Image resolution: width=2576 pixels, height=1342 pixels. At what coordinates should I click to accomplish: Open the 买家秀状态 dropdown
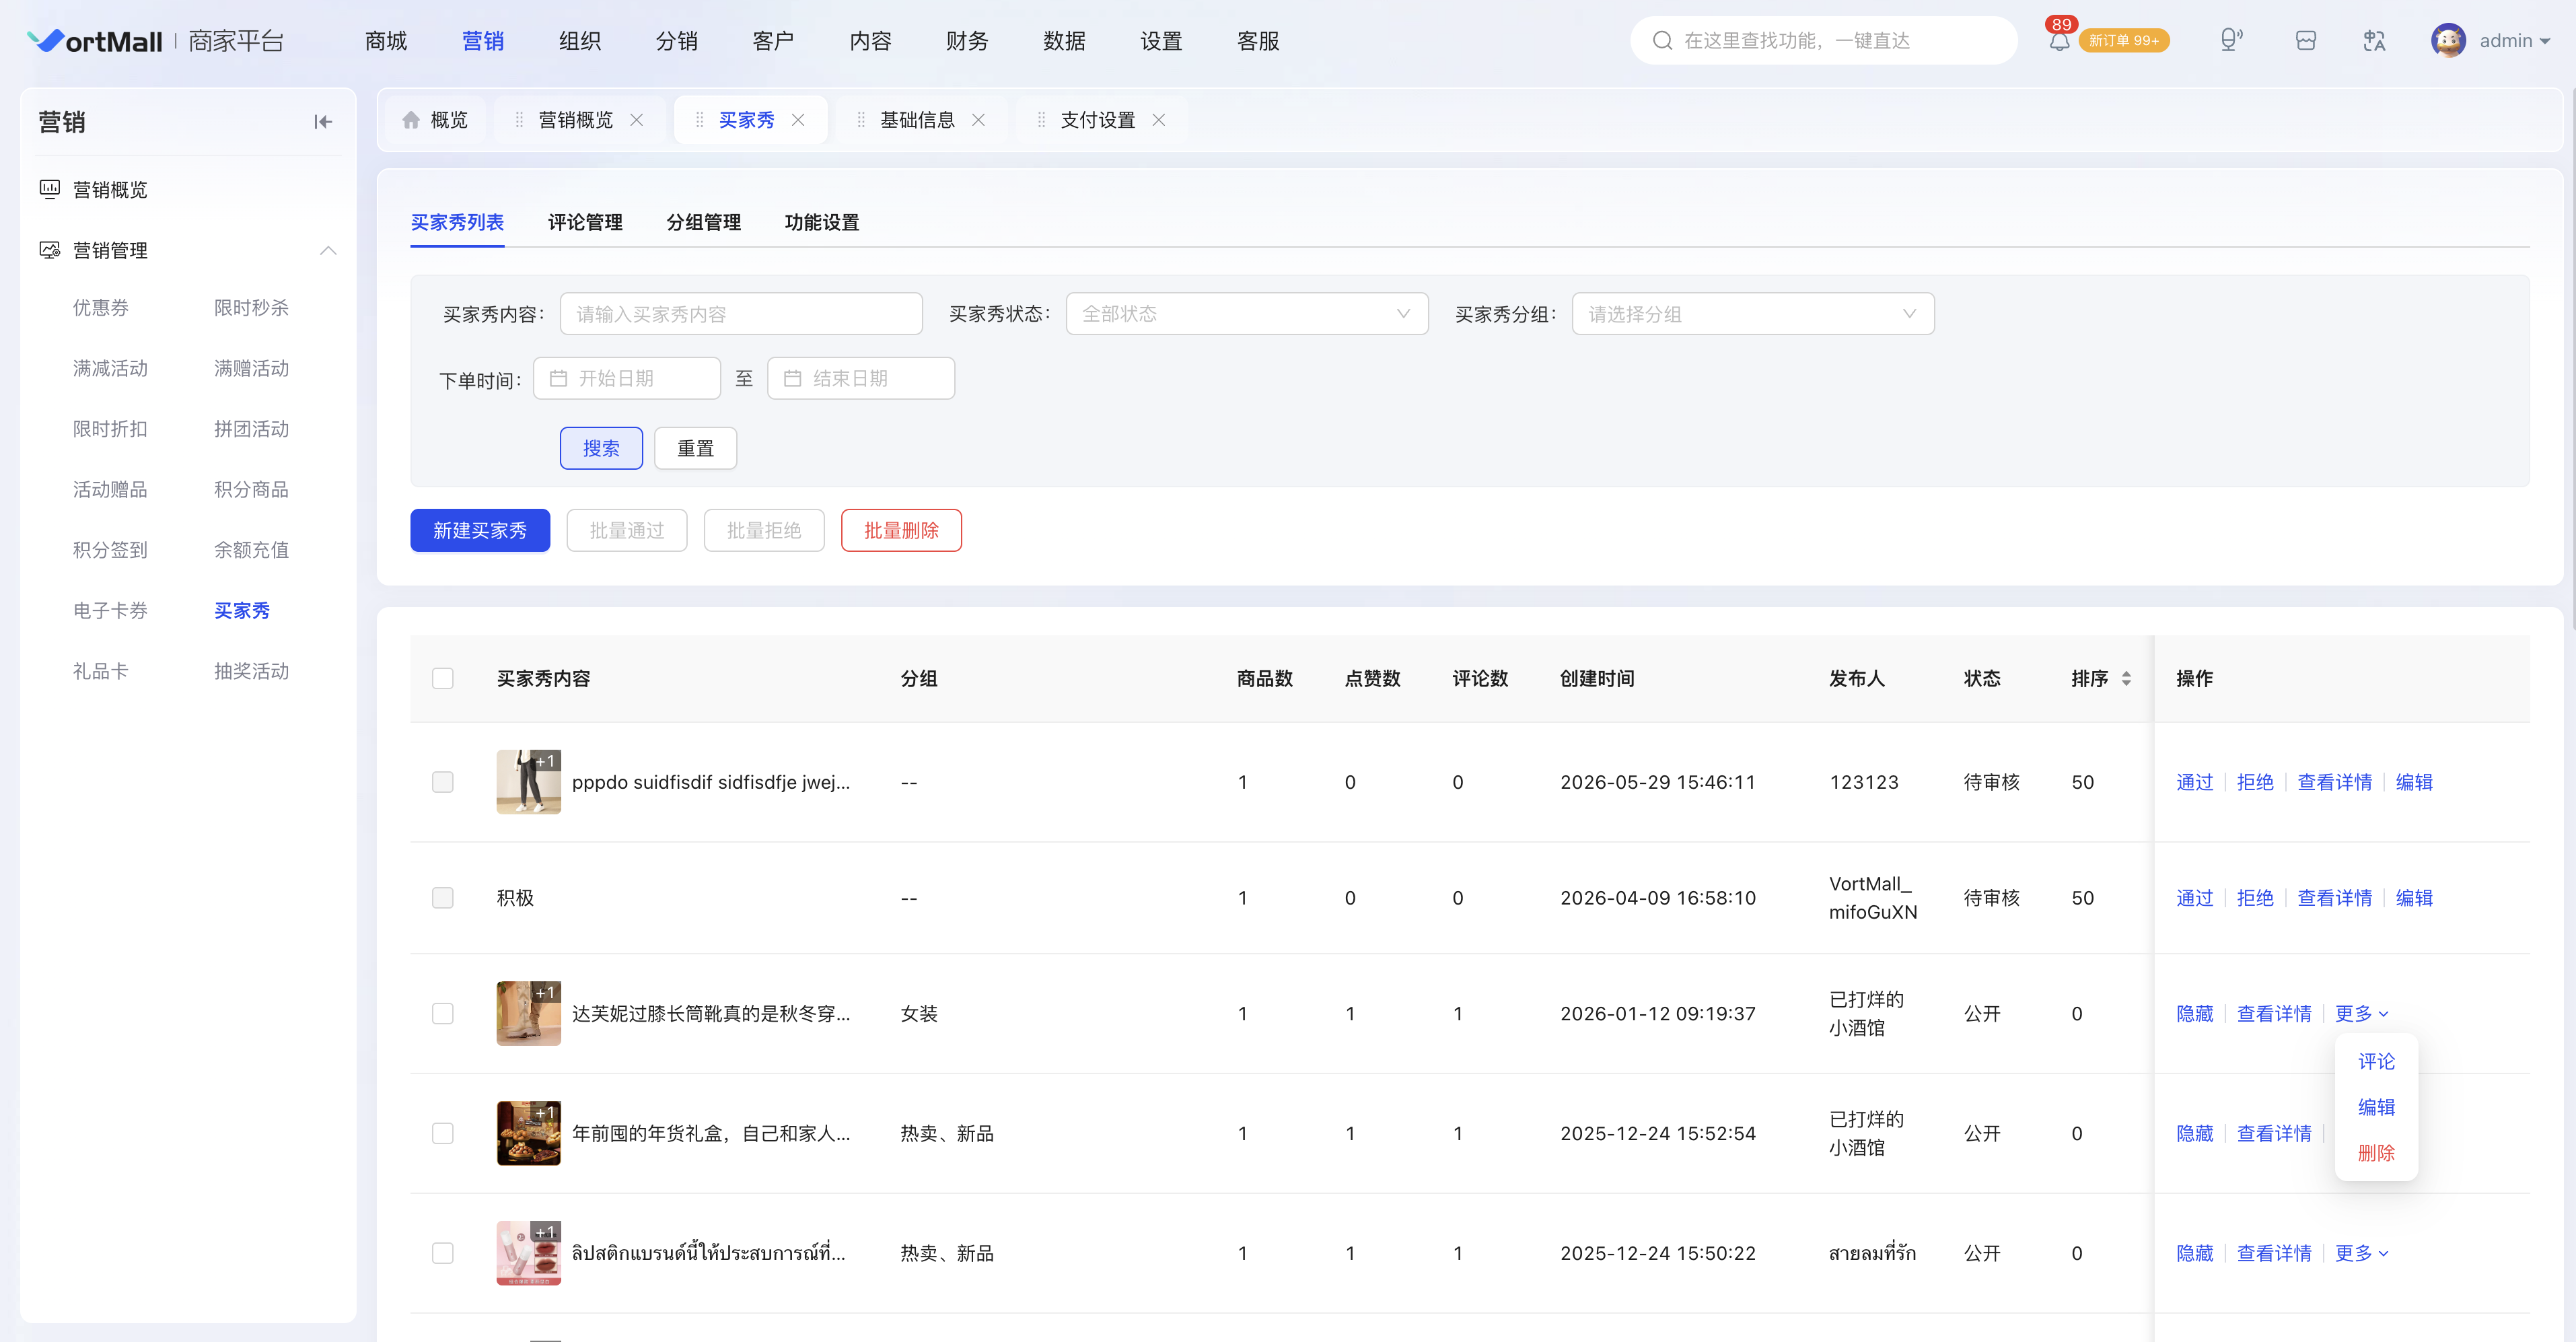[x=1247, y=314]
